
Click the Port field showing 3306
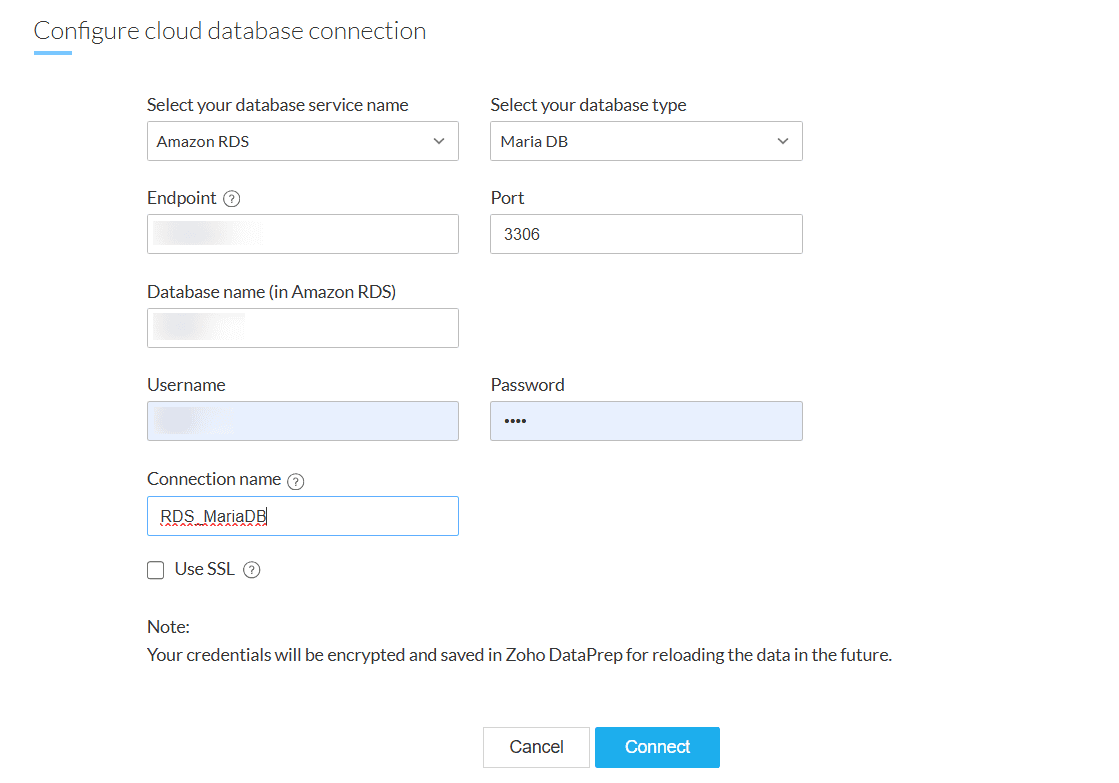click(x=645, y=234)
